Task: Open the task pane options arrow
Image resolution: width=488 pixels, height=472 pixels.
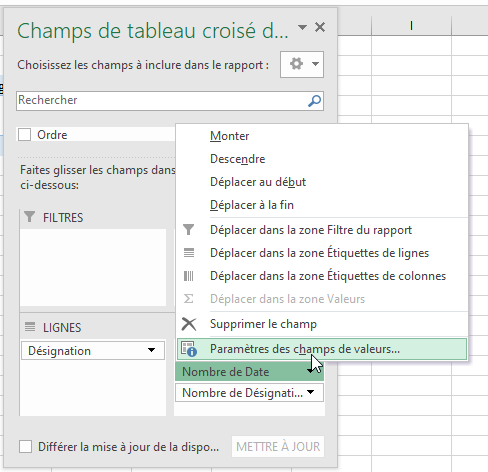Action: point(302,27)
